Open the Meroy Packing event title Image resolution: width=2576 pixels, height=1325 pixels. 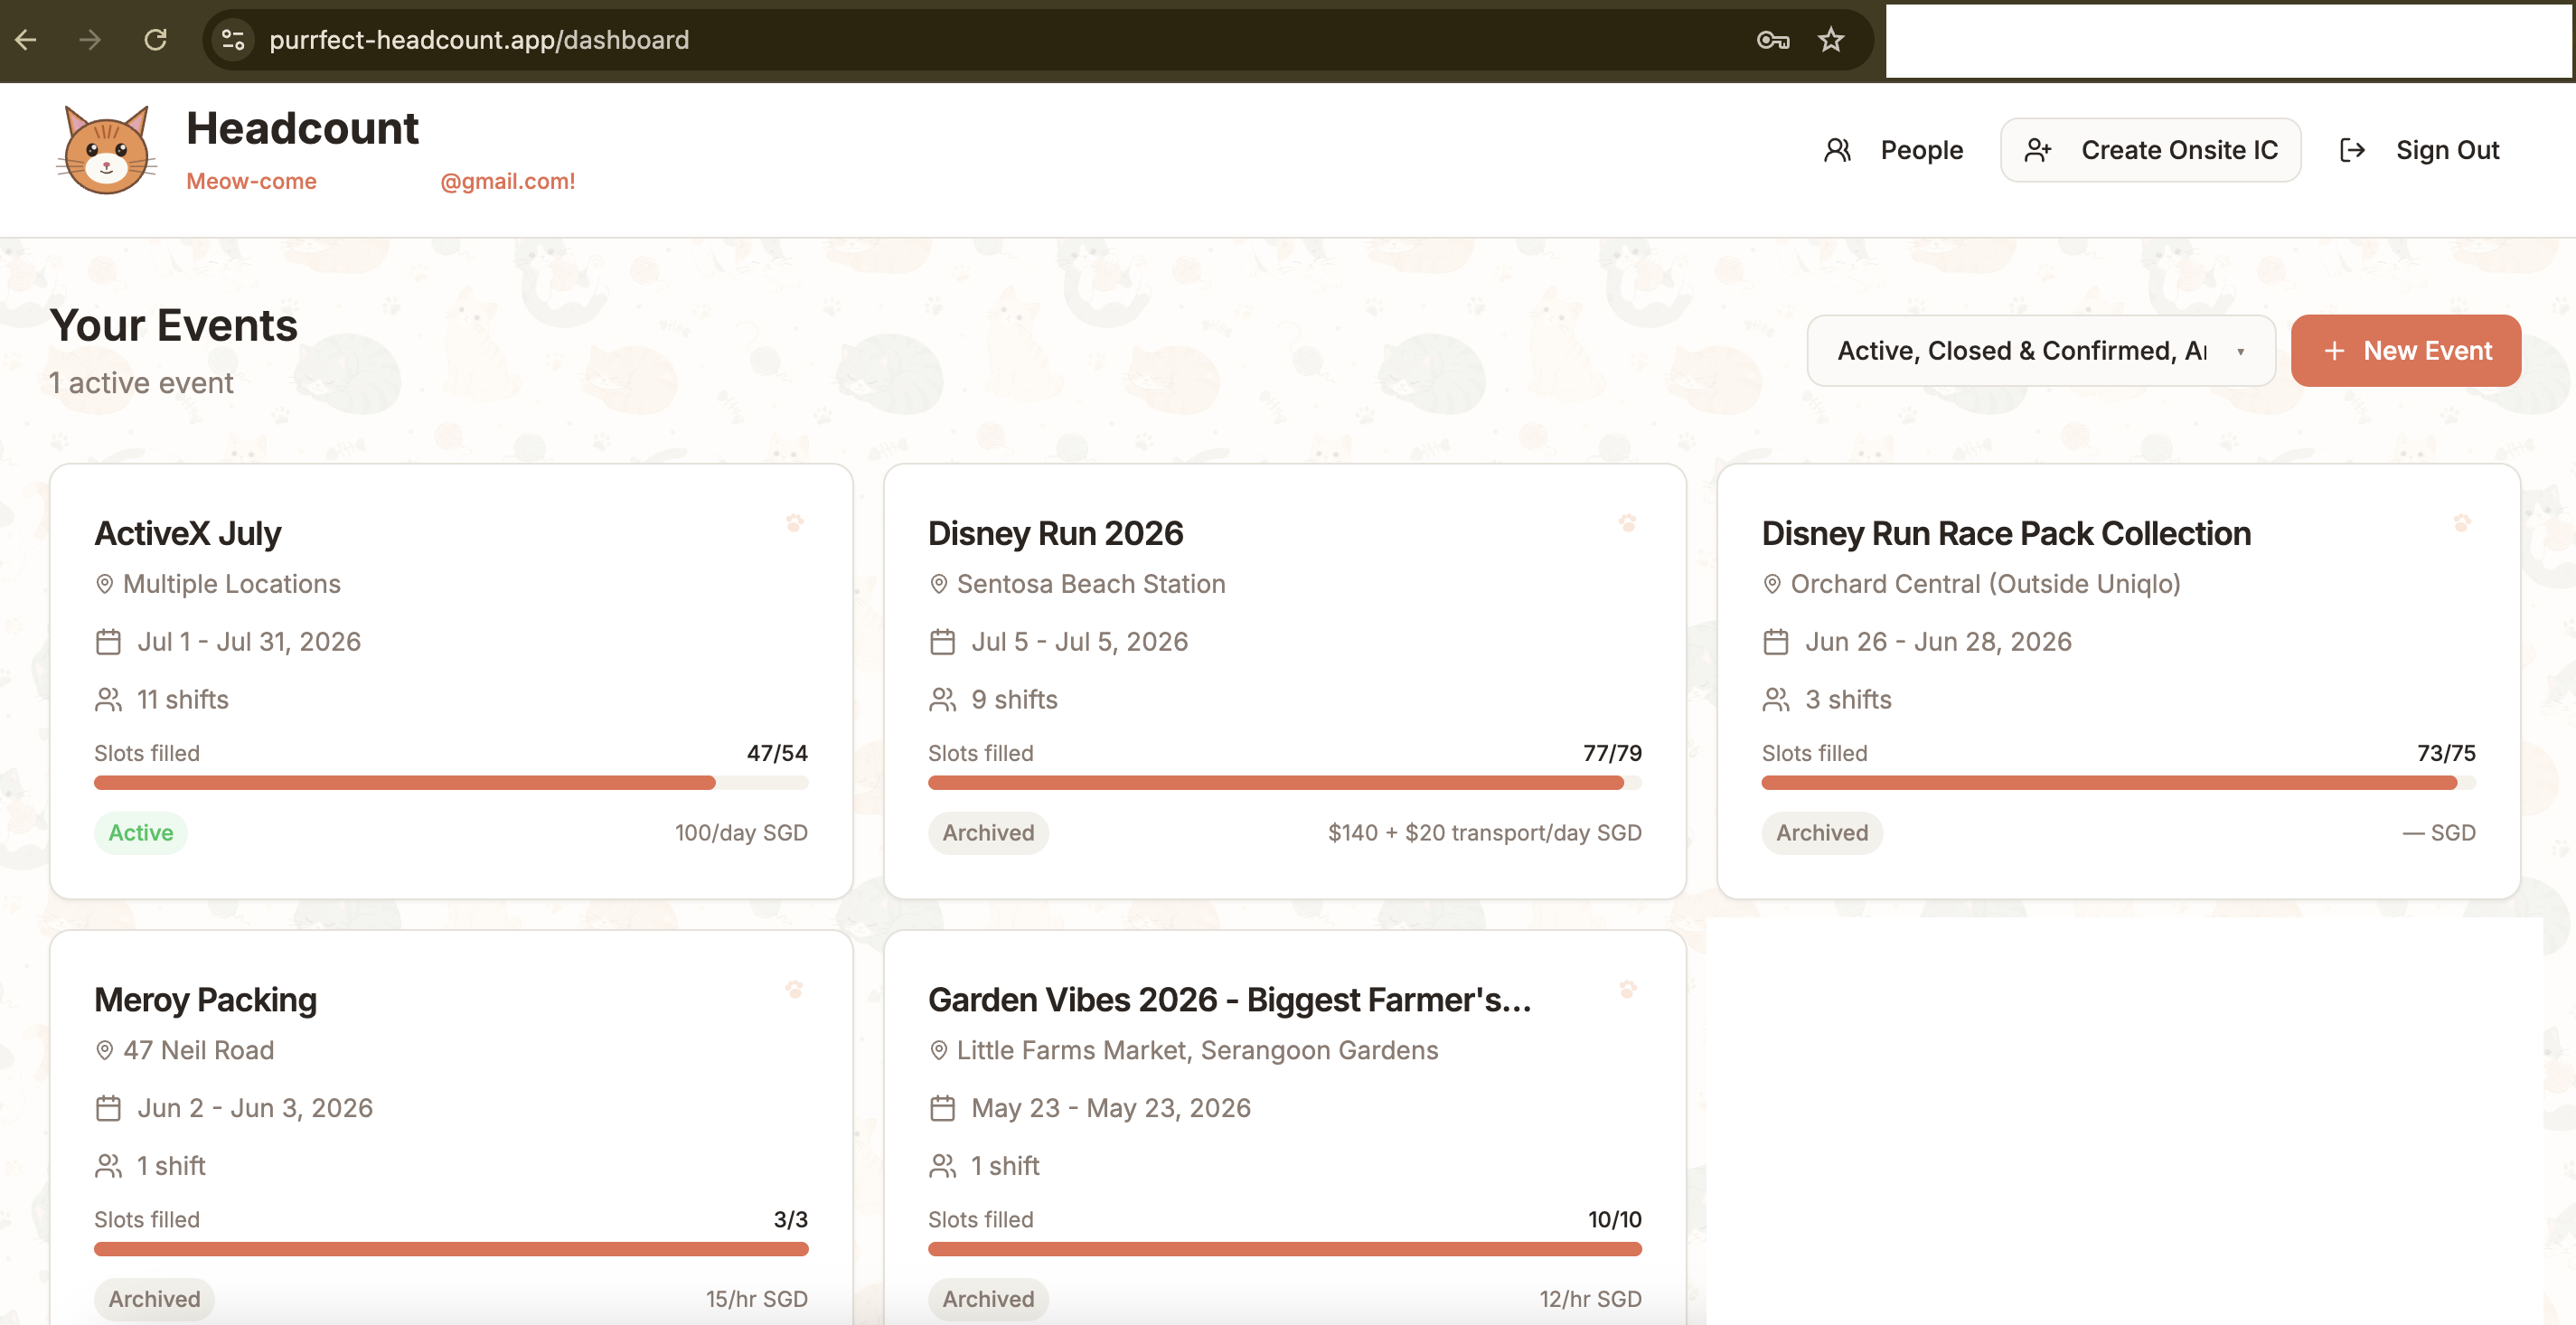(x=205, y=999)
